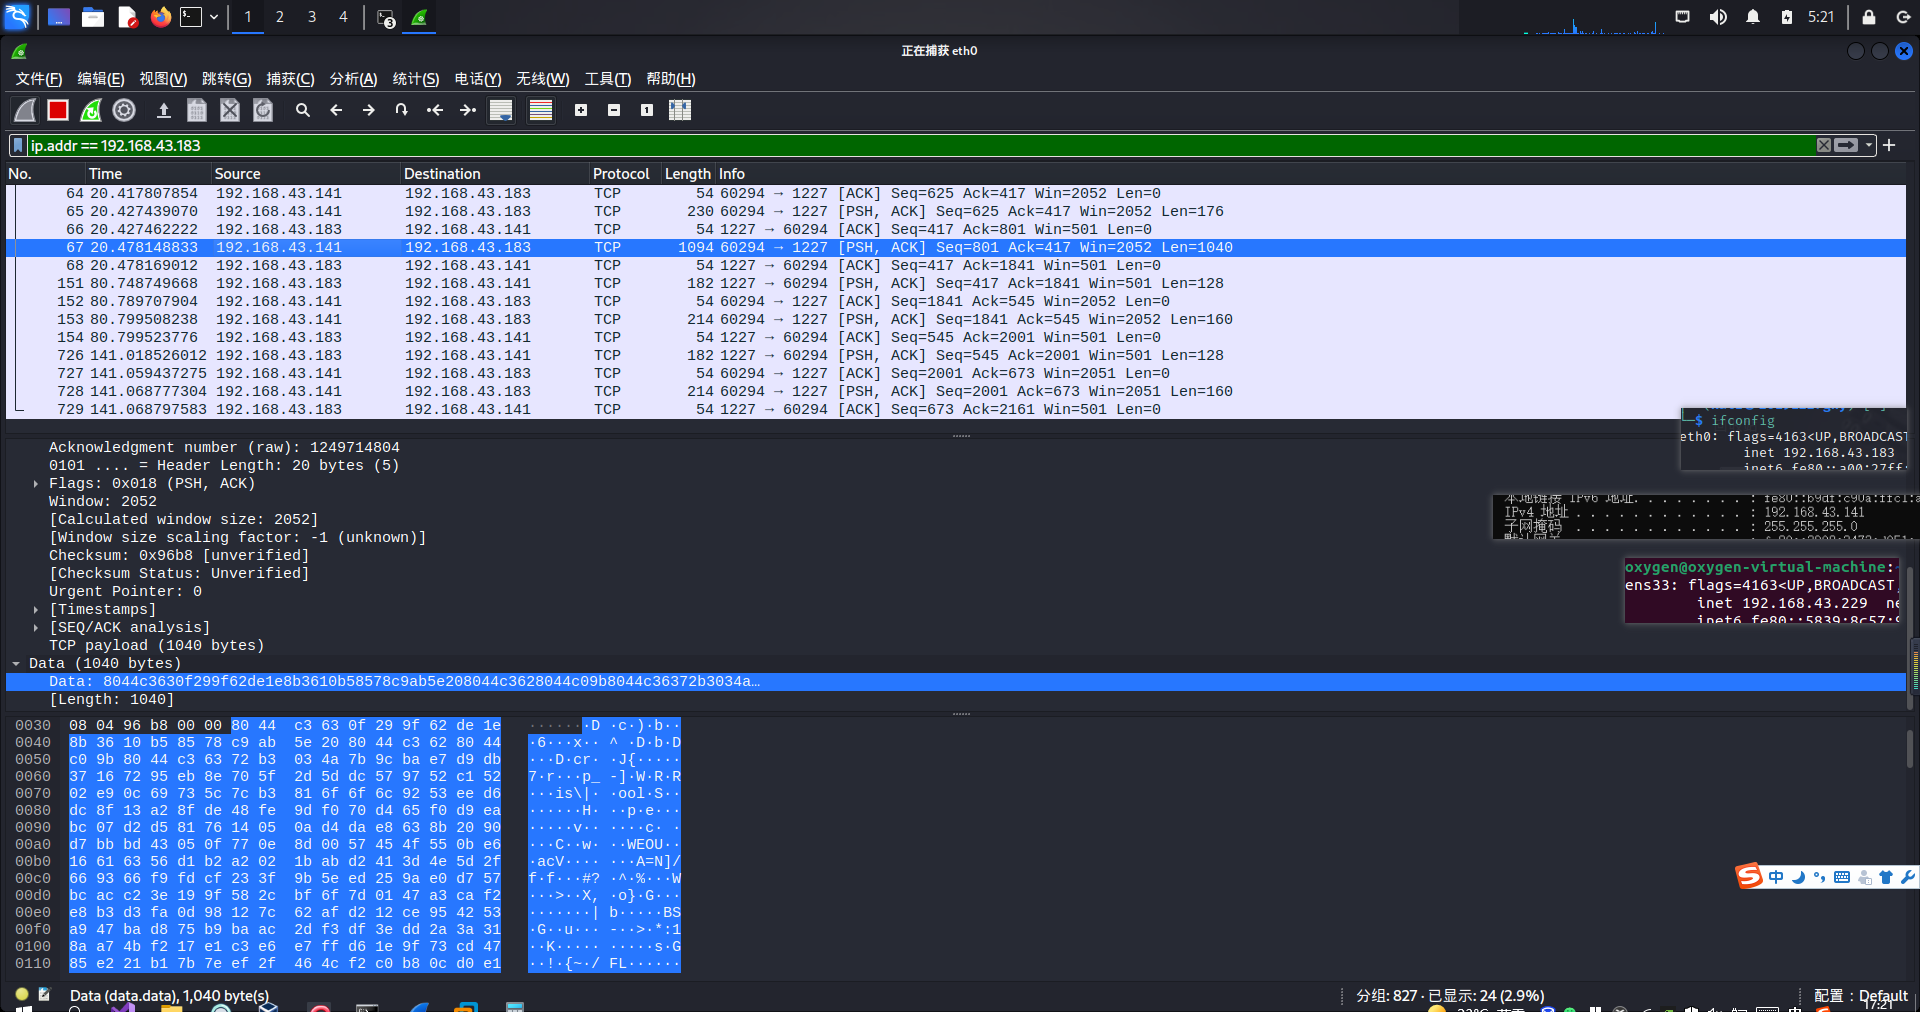The width and height of the screenshot is (1920, 1012).
Task: Select packet number 65 row
Action: [x=956, y=212]
